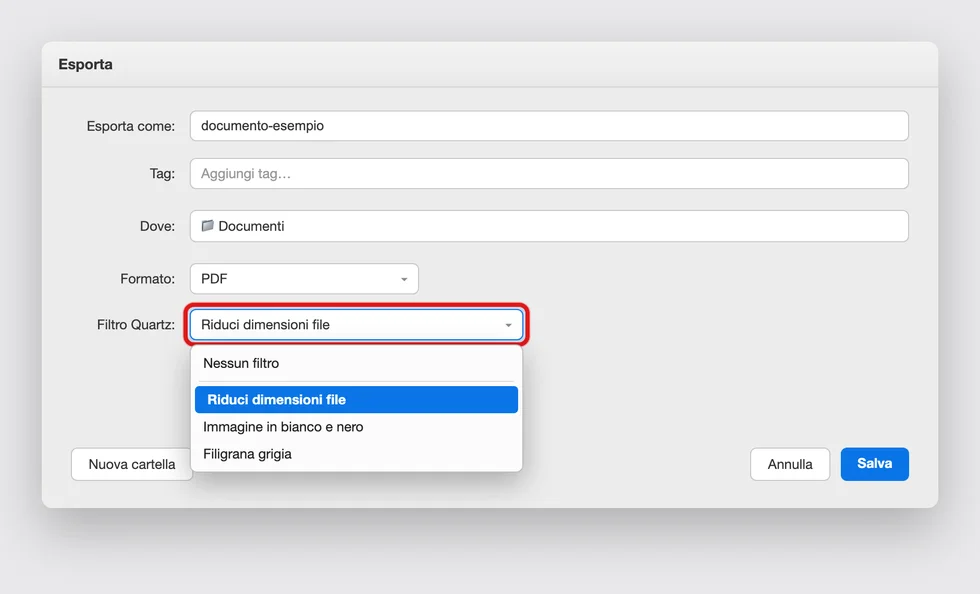Click the Formato dropdown arrow

click(404, 279)
